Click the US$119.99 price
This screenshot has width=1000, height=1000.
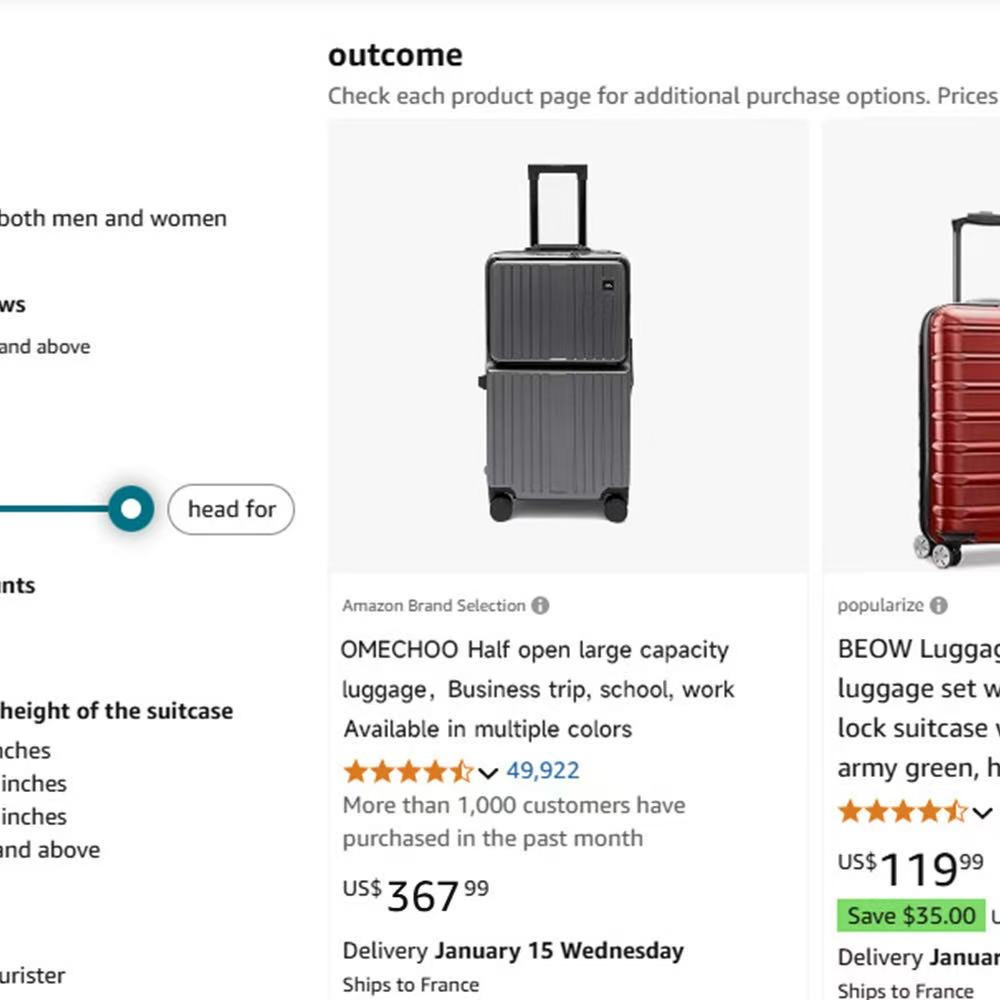click(x=911, y=868)
